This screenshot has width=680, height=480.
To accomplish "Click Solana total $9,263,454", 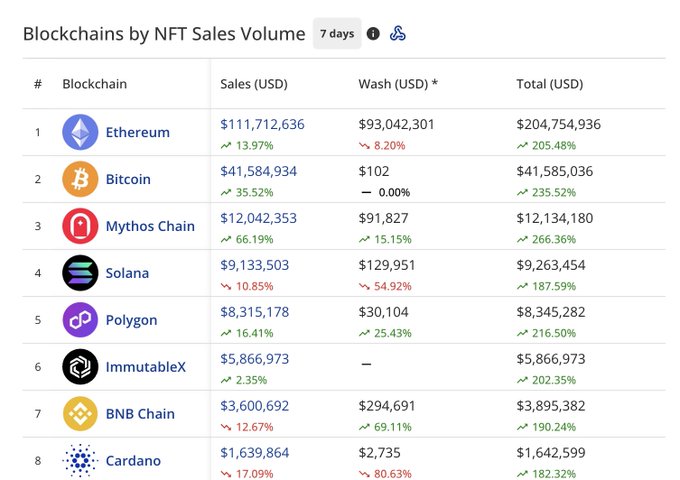I will [551, 265].
